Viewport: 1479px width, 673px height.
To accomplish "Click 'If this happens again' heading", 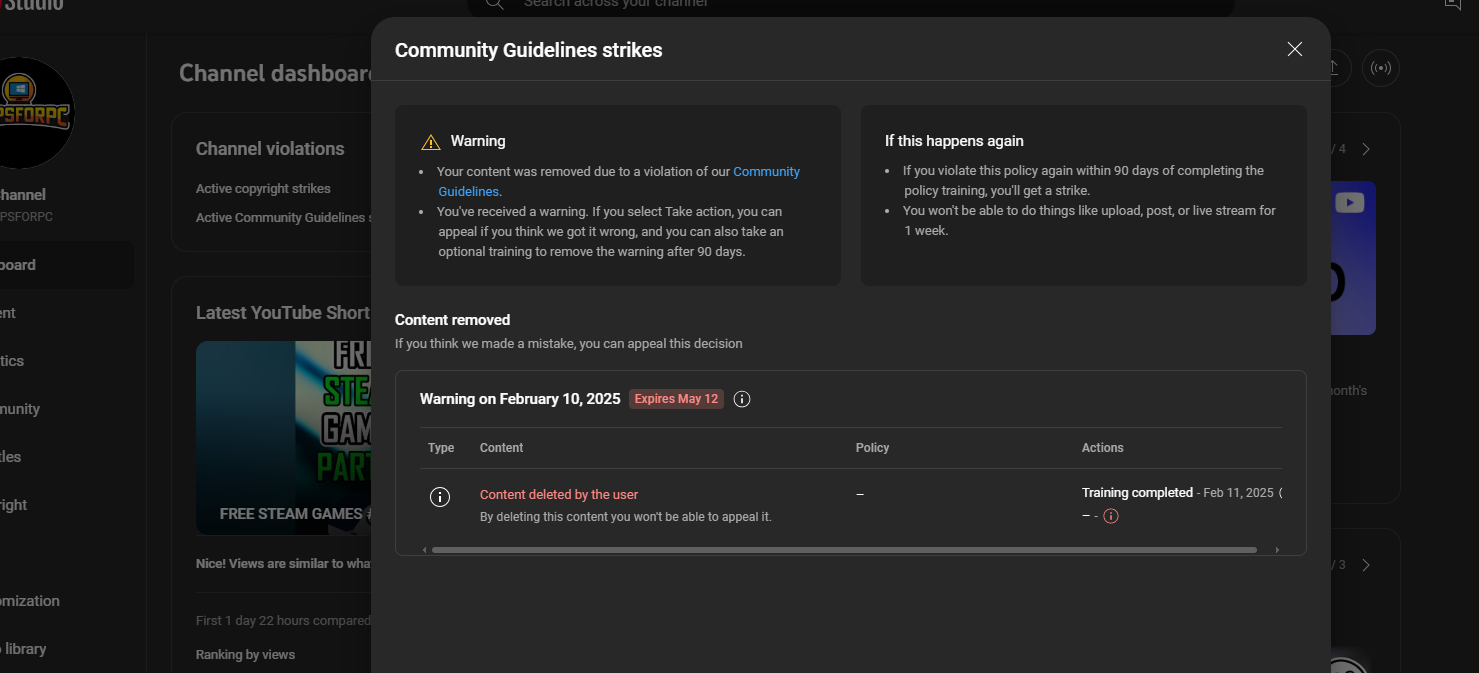I will 954,141.
